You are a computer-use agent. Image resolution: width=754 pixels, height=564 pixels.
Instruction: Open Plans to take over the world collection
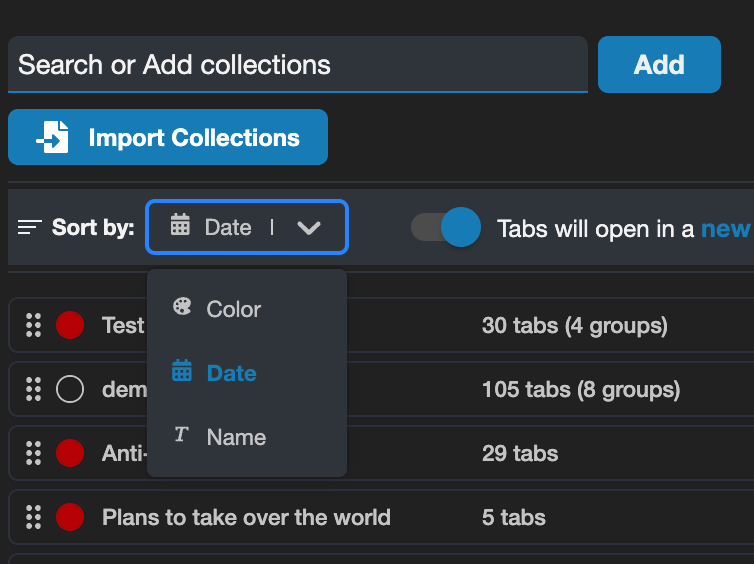pyautogui.click(x=246, y=517)
